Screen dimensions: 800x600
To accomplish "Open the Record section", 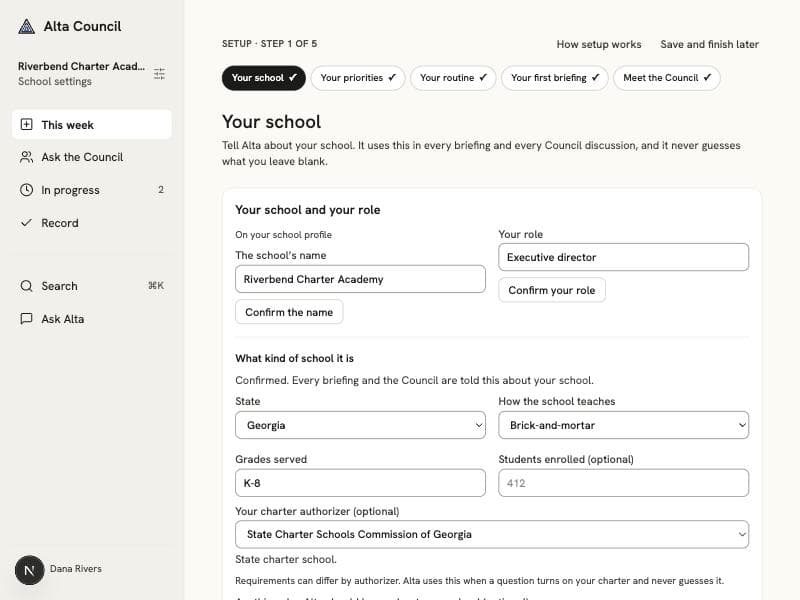I will click(92, 223).
